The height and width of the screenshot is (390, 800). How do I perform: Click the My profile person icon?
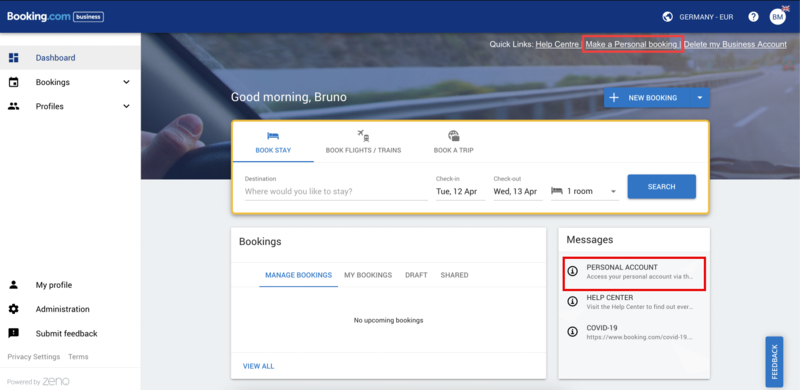14,285
